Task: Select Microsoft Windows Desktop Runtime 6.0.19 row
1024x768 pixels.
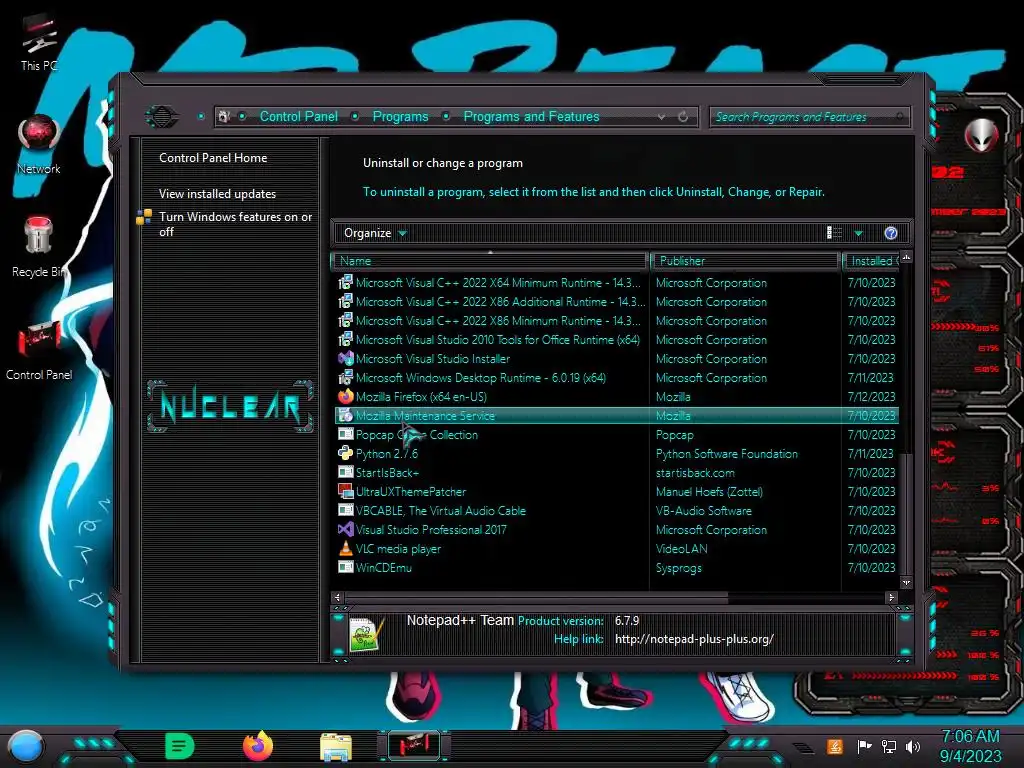Action: pos(616,377)
